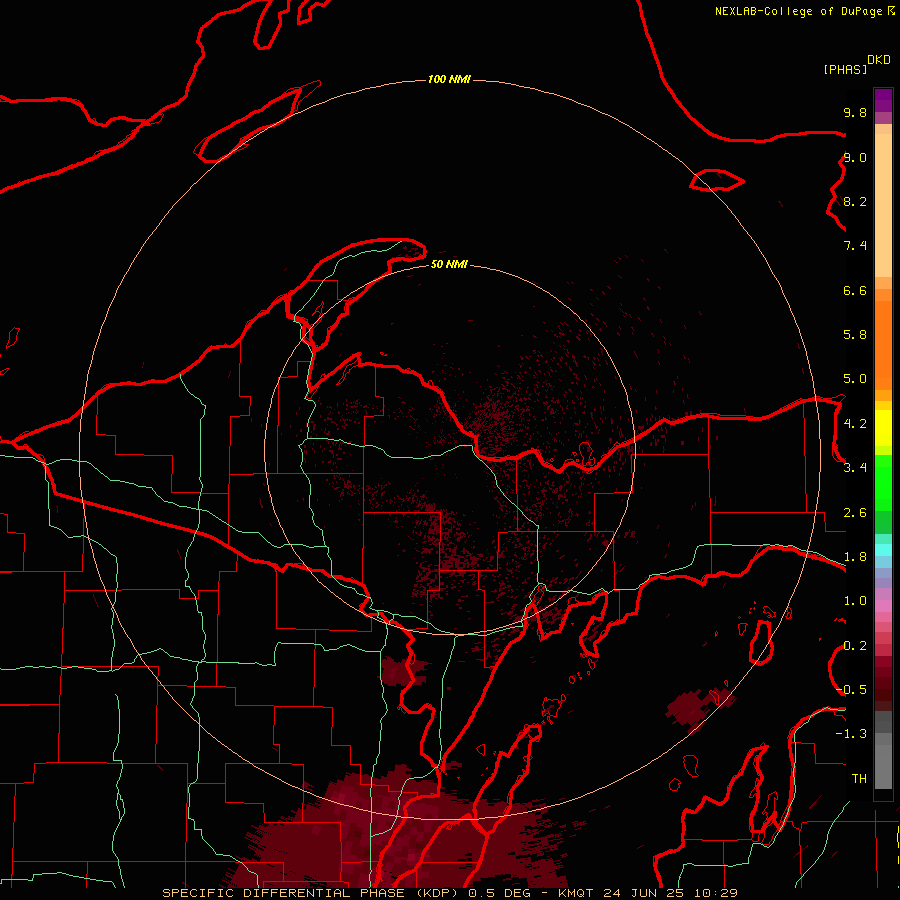Click the 9.0 legend value
Screen dimensions: 900x900
pyautogui.click(x=855, y=157)
